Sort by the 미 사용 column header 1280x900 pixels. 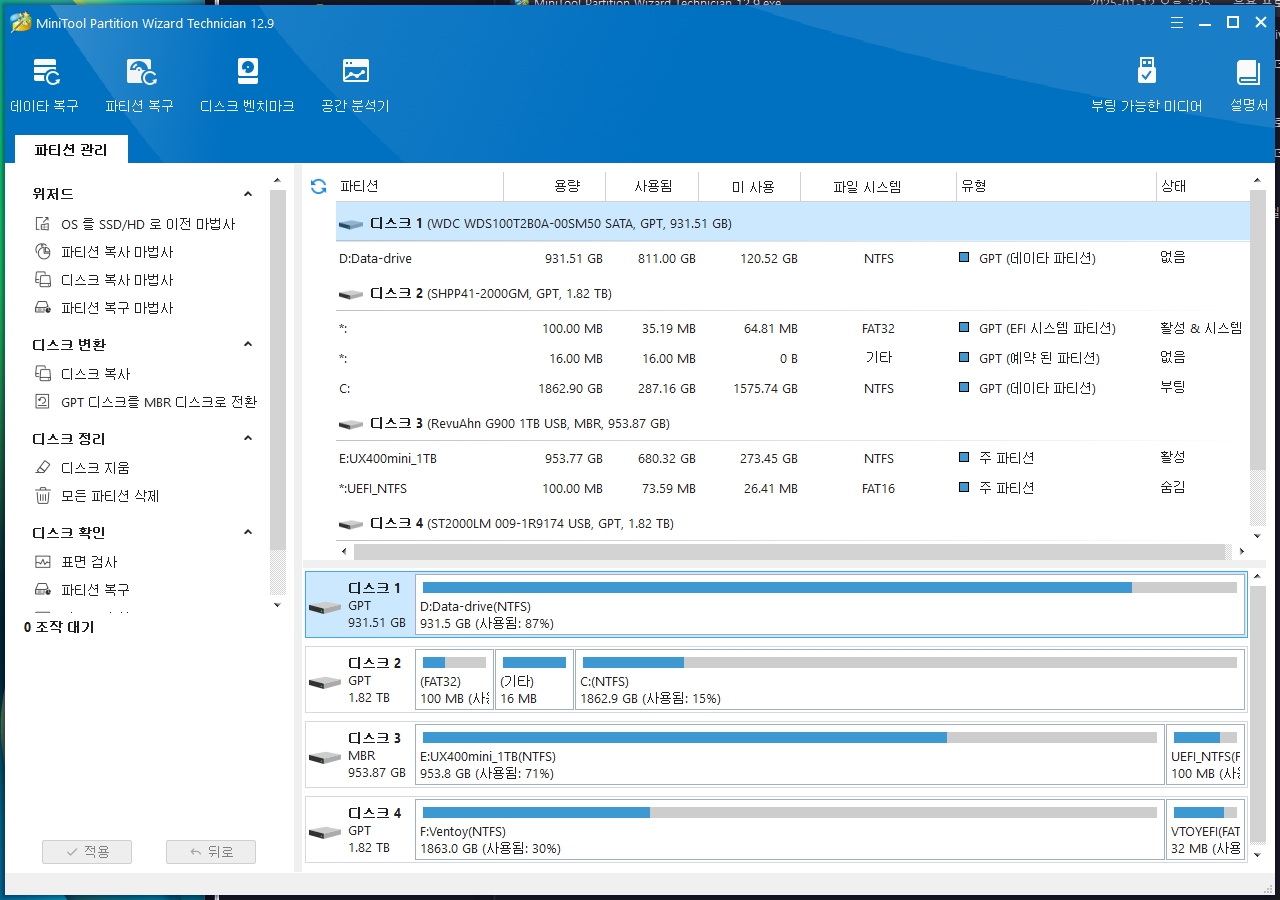point(751,187)
